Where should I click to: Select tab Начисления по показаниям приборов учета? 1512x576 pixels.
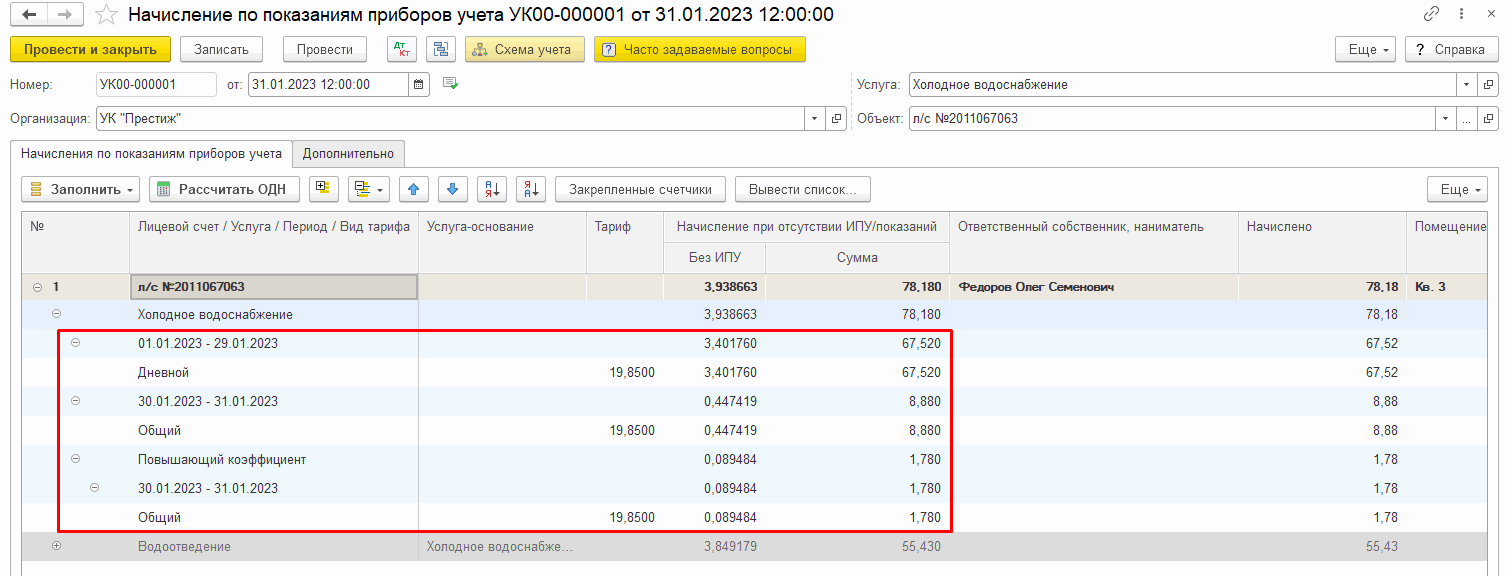pos(150,154)
